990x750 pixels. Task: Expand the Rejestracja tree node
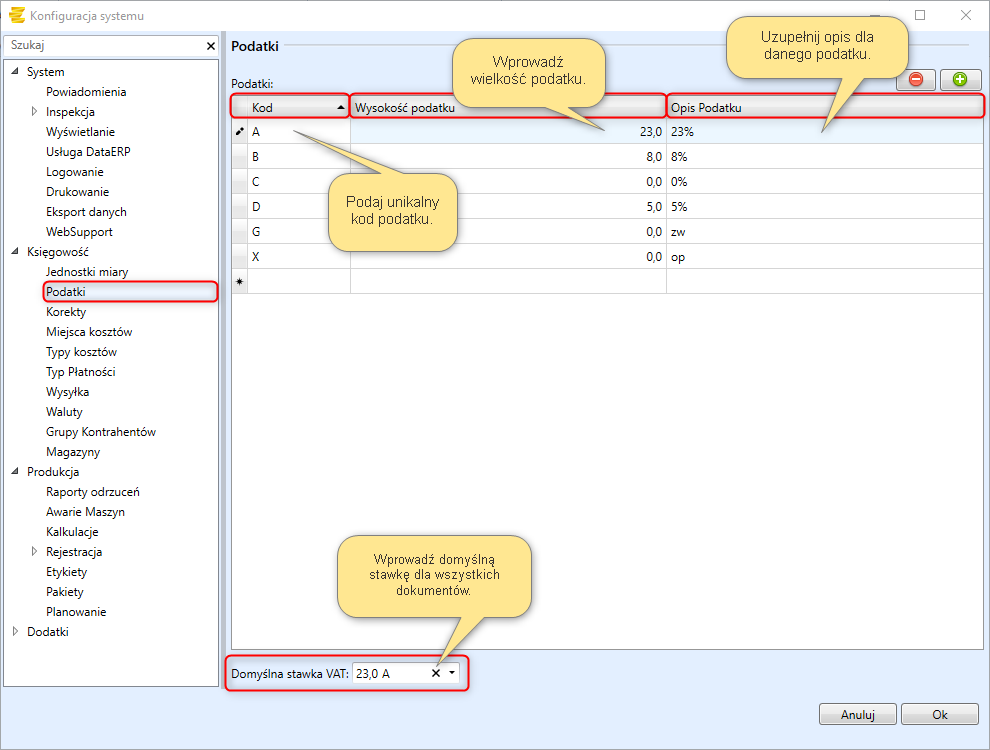tap(34, 552)
